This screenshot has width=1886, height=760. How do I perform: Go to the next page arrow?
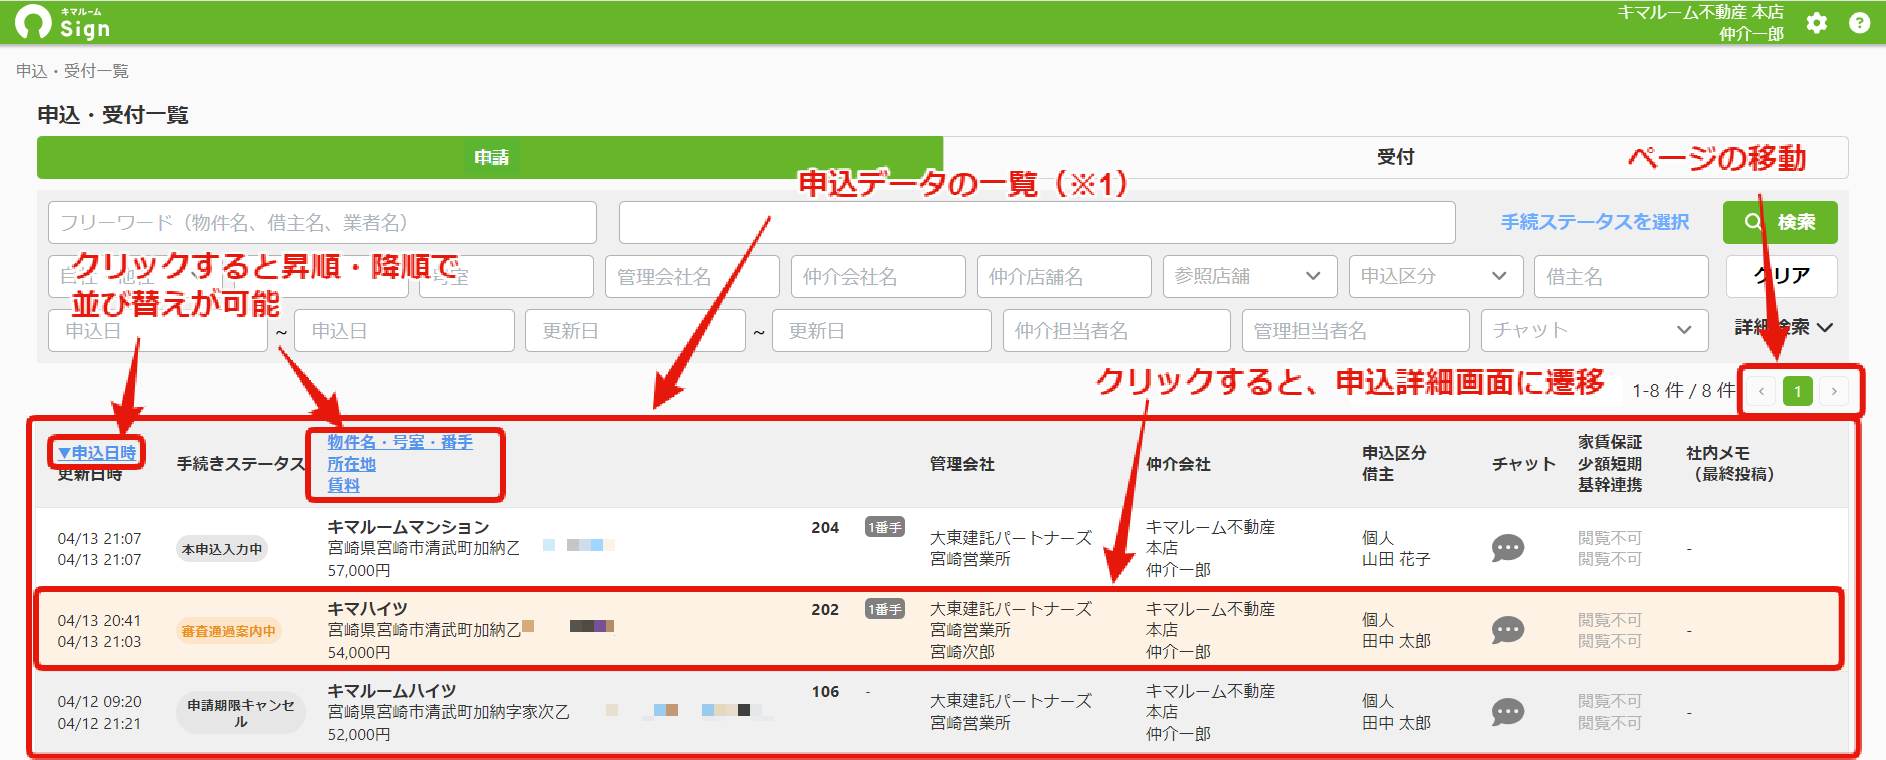[1834, 391]
